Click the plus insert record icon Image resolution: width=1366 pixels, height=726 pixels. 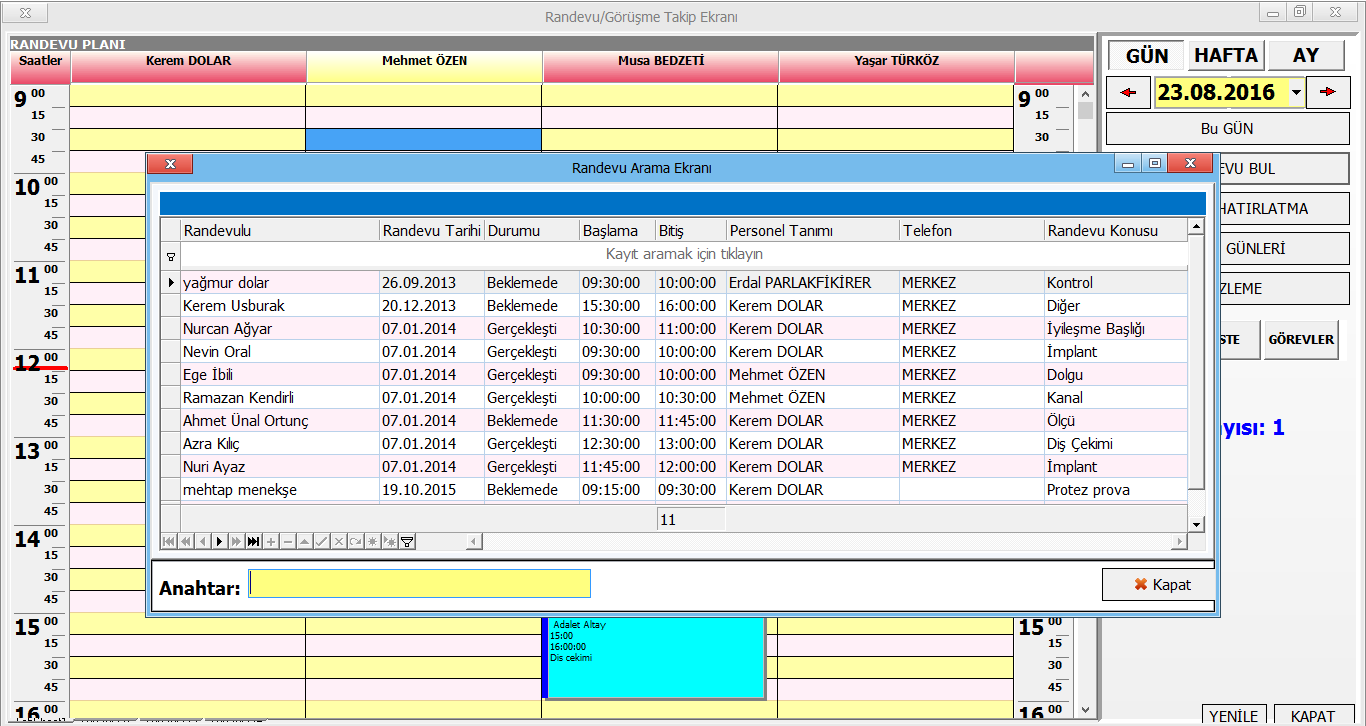tap(271, 541)
